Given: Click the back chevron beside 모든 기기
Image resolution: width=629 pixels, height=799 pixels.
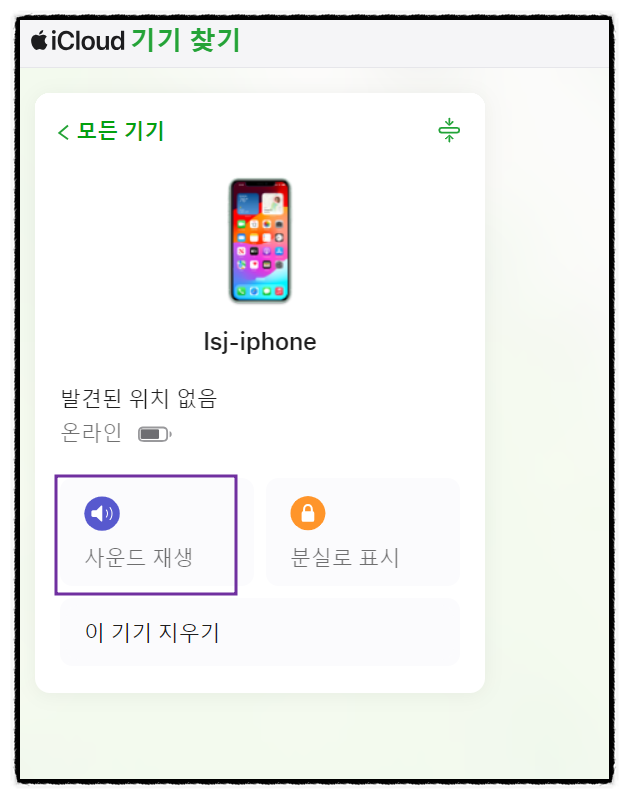Looking at the screenshot, I should (63, 132).
